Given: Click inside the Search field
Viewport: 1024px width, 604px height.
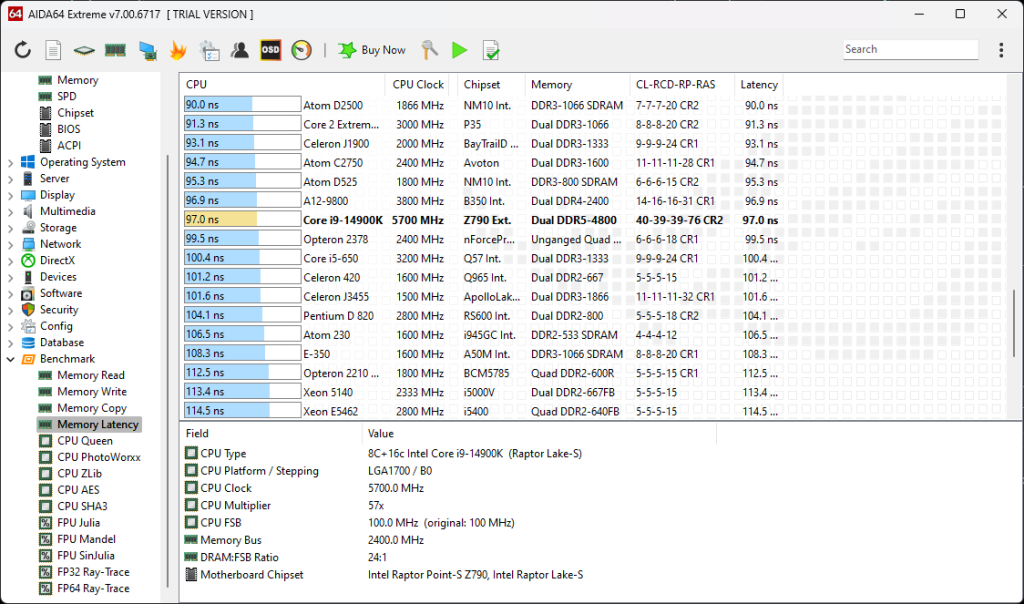Looking at the screenshot, I should (x=910, y=50).
